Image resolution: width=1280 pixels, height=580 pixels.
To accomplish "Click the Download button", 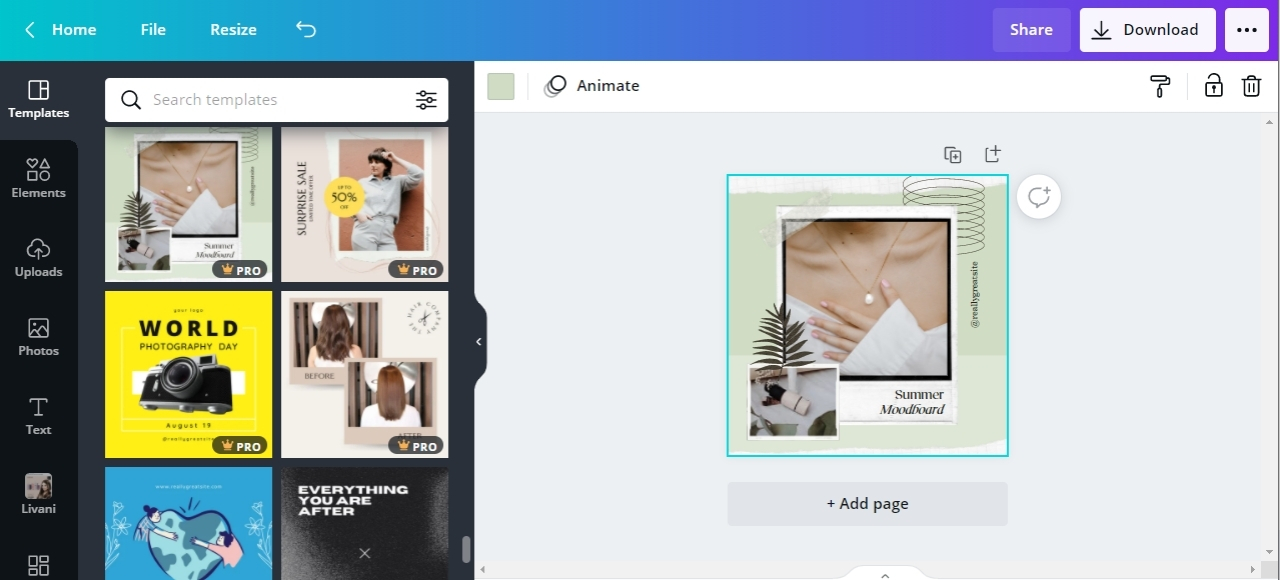I will (1147, 30).
